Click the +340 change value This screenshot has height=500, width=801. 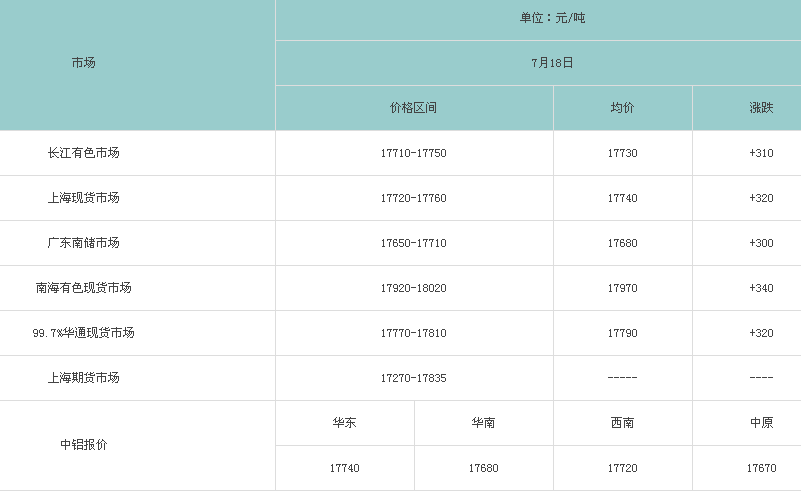point(761,288)
